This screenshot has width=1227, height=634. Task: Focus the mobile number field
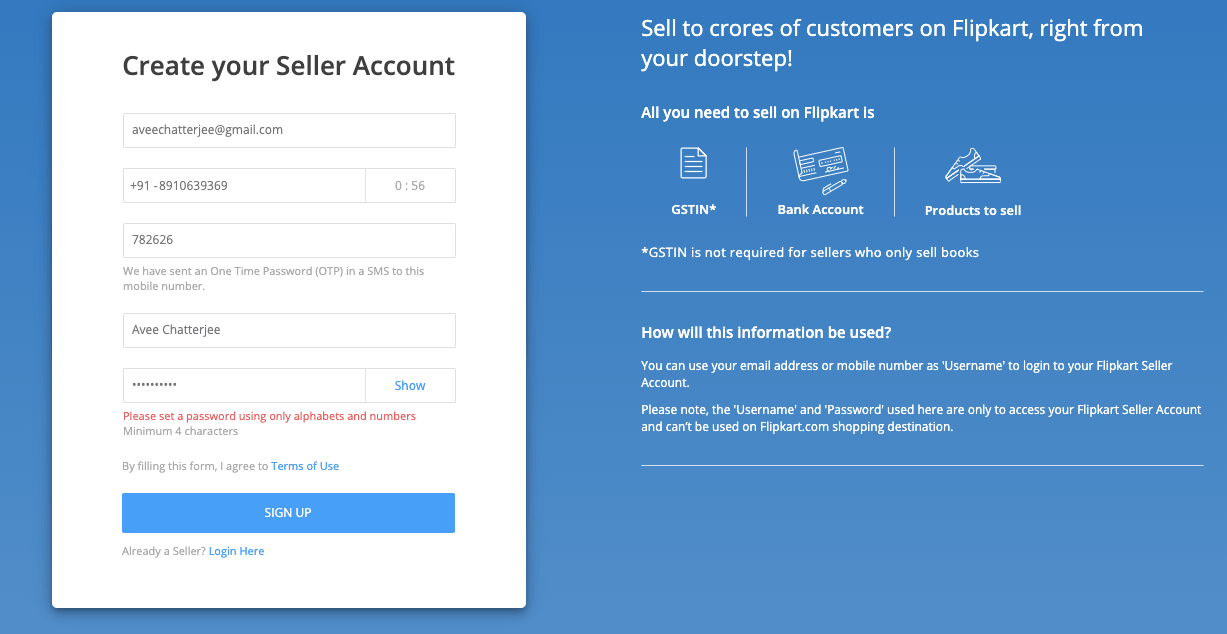pos(244,185)
